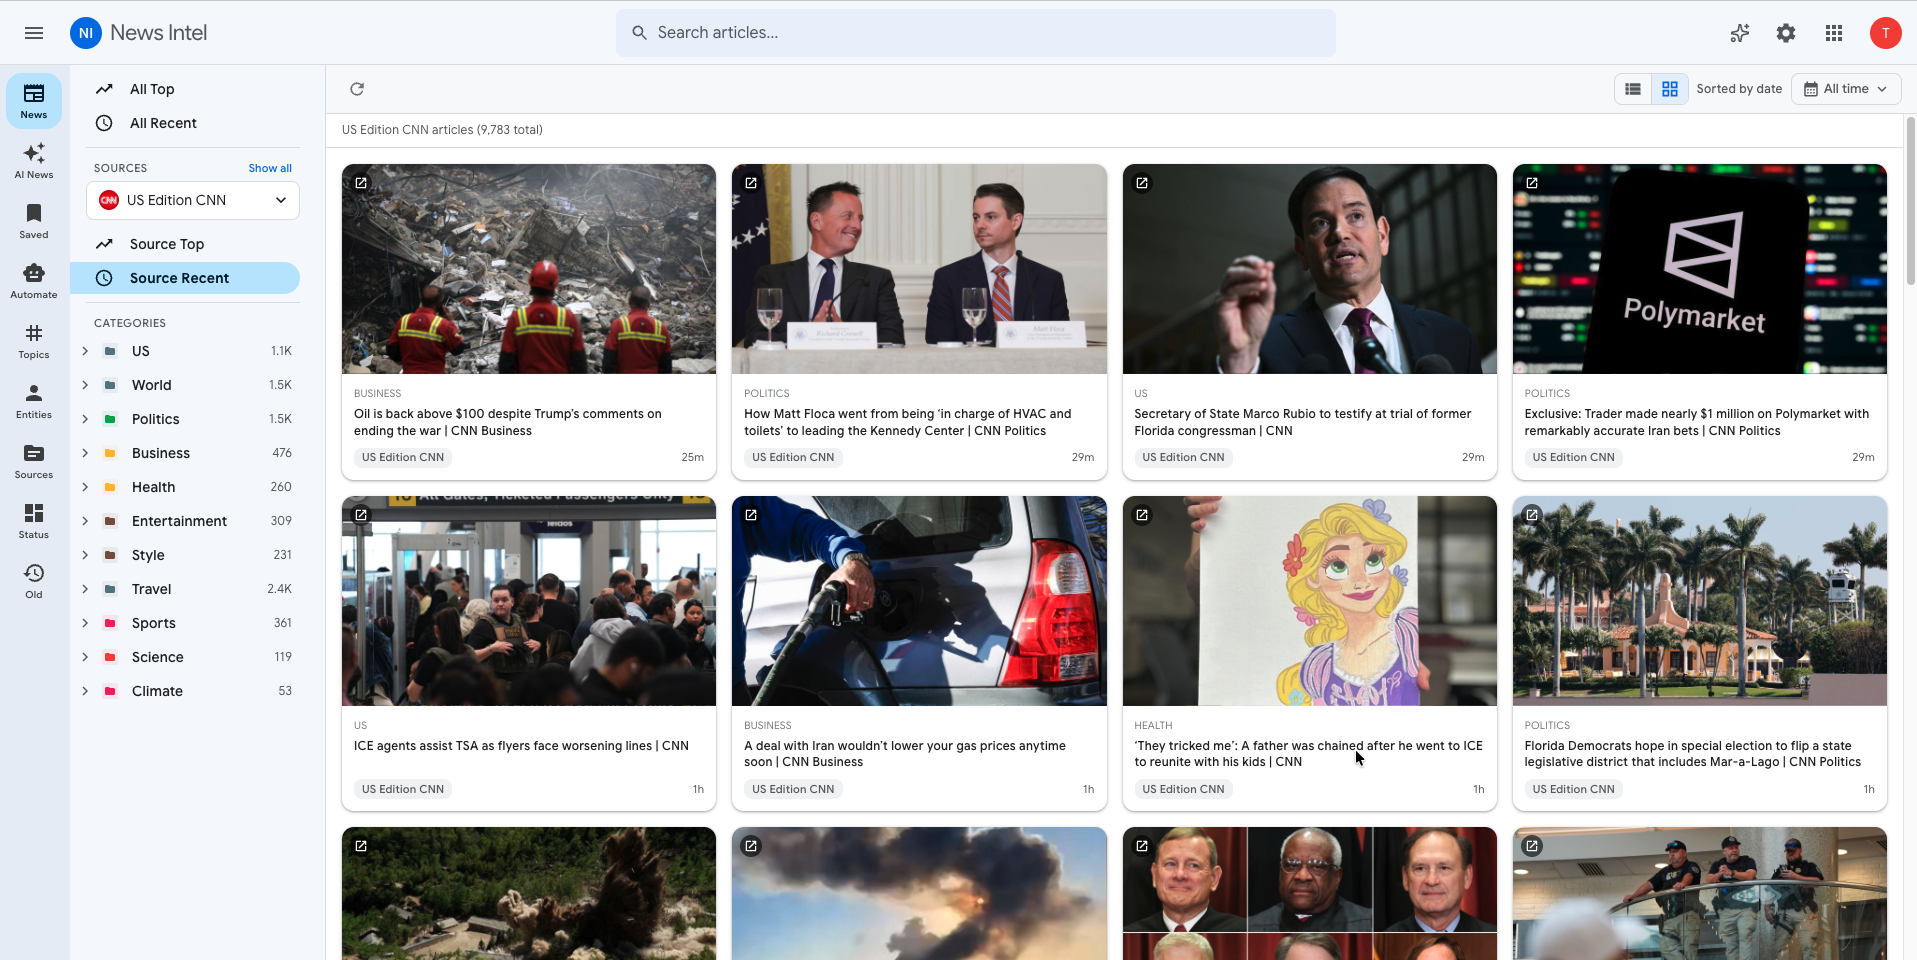Open the Iran gas prices article external icon
The image size is (1917, 960).
751,515
